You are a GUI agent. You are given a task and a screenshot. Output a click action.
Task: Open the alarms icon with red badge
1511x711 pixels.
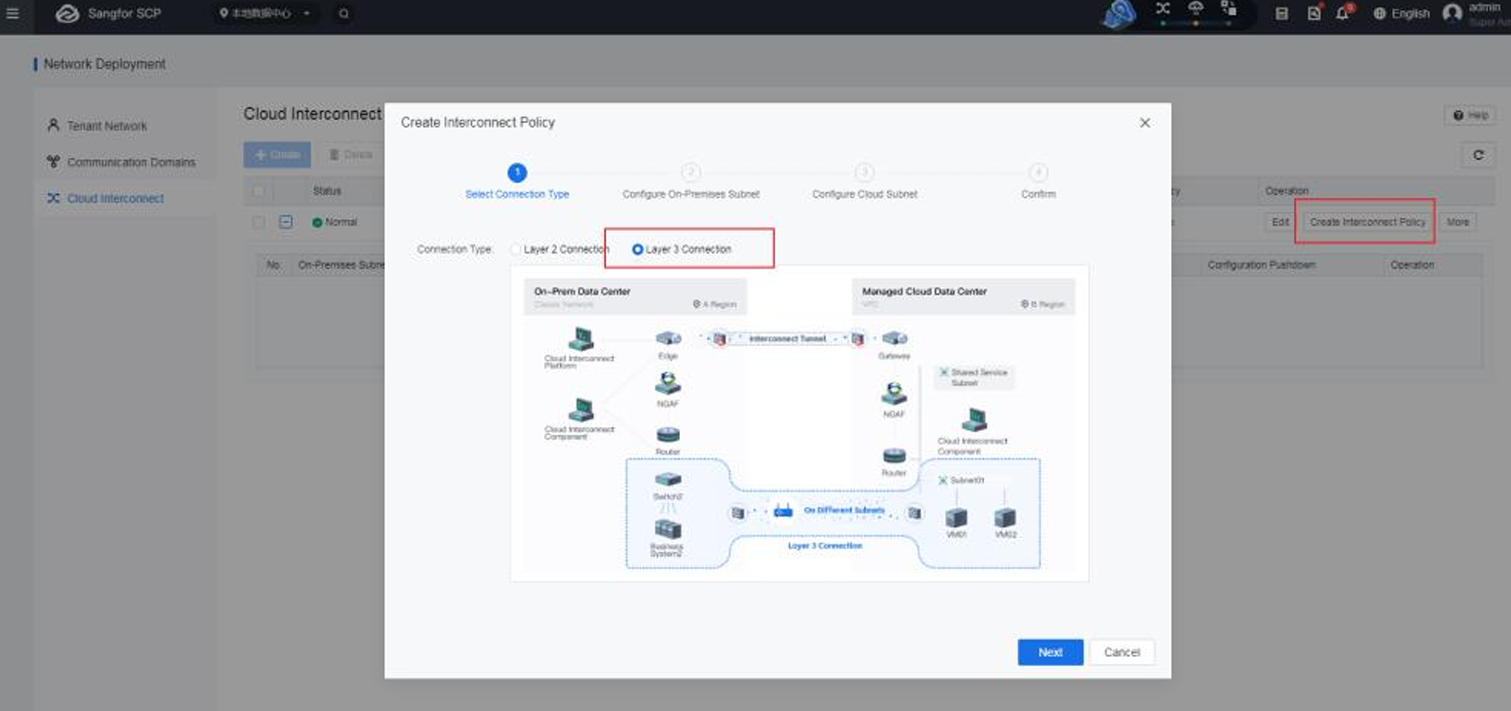pos(1315,14)
